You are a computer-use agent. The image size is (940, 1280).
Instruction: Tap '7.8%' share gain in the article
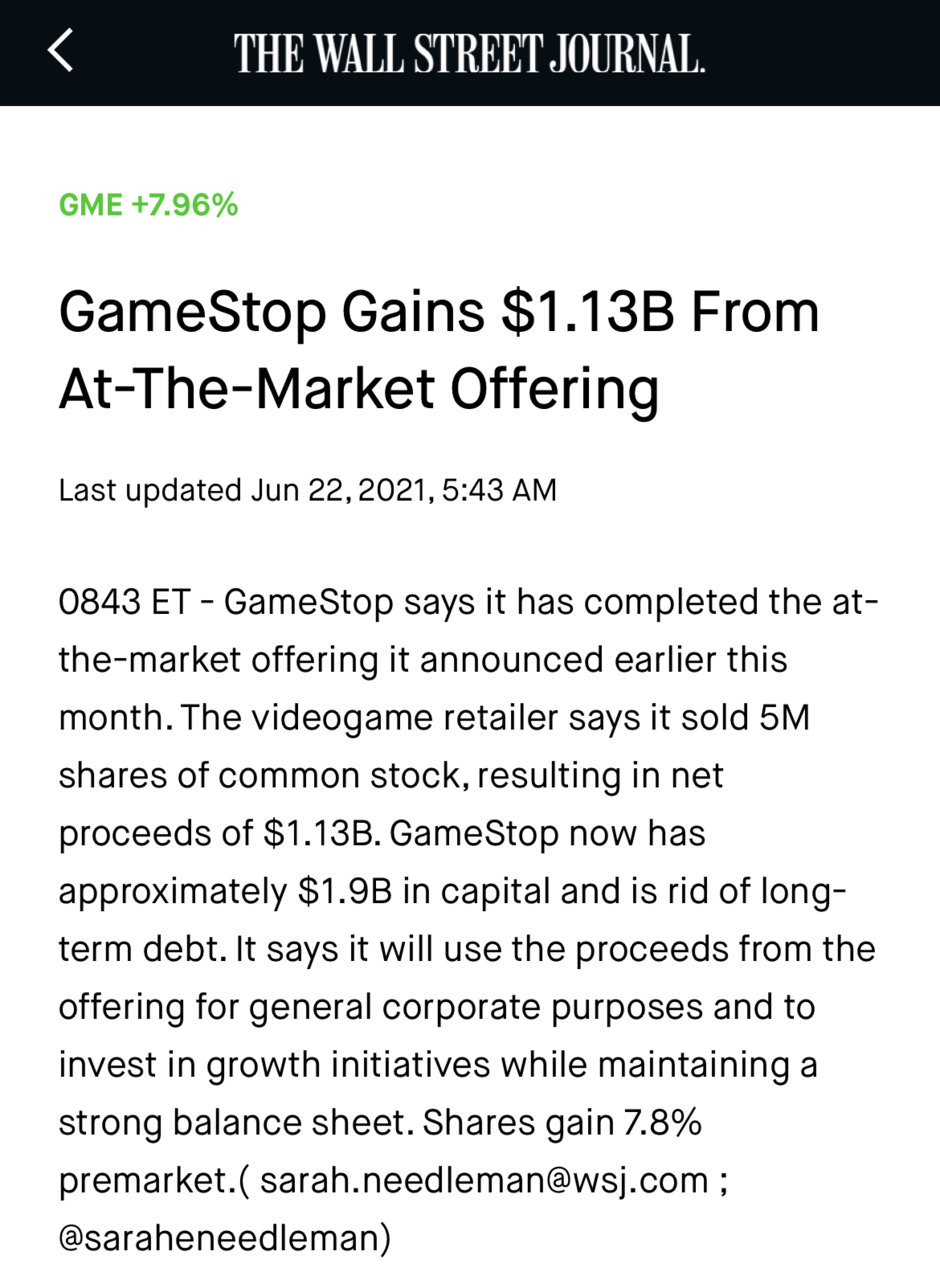(x=663, y=1123)
